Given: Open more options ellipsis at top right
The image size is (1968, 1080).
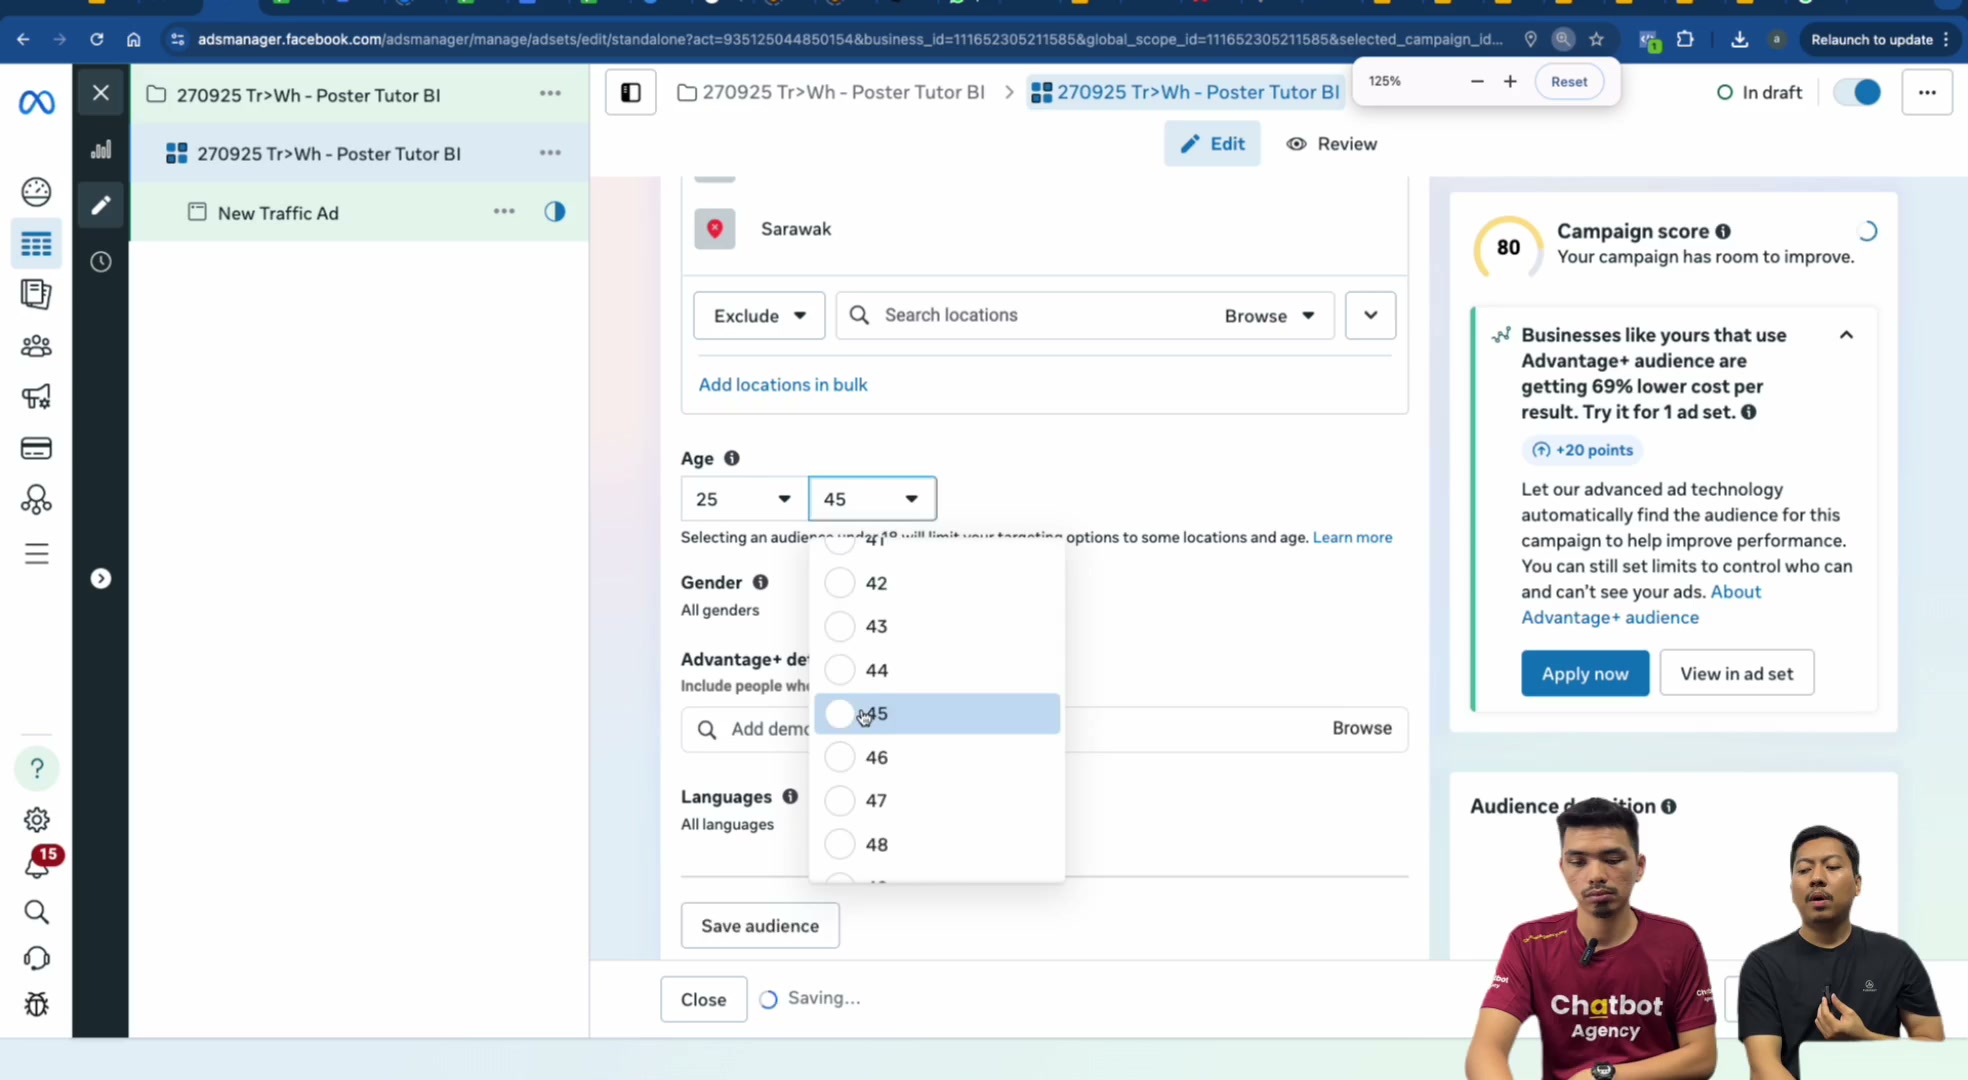Looking at the screenshot, I should tap(1927, 93).
